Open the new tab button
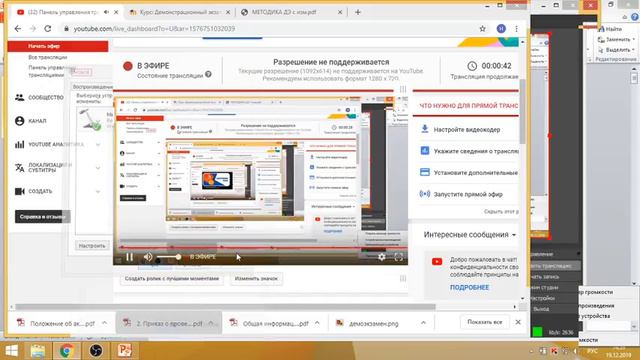The image size is (640, 360). (x=358, y=12)
